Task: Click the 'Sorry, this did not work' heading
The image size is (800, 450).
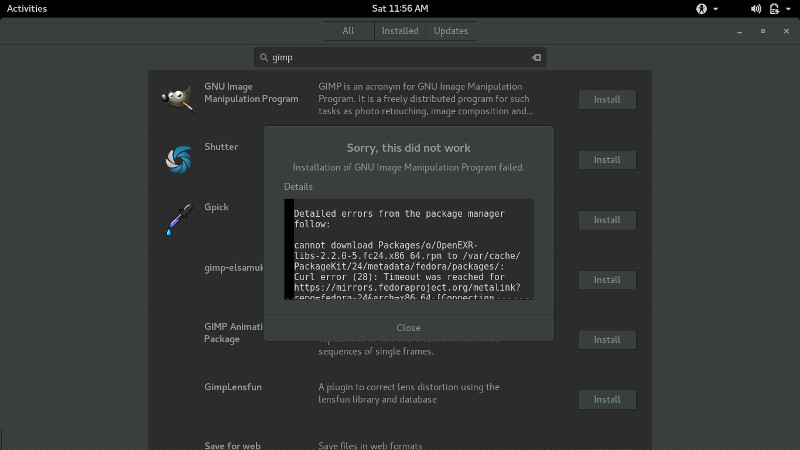Action: (409, 148)
